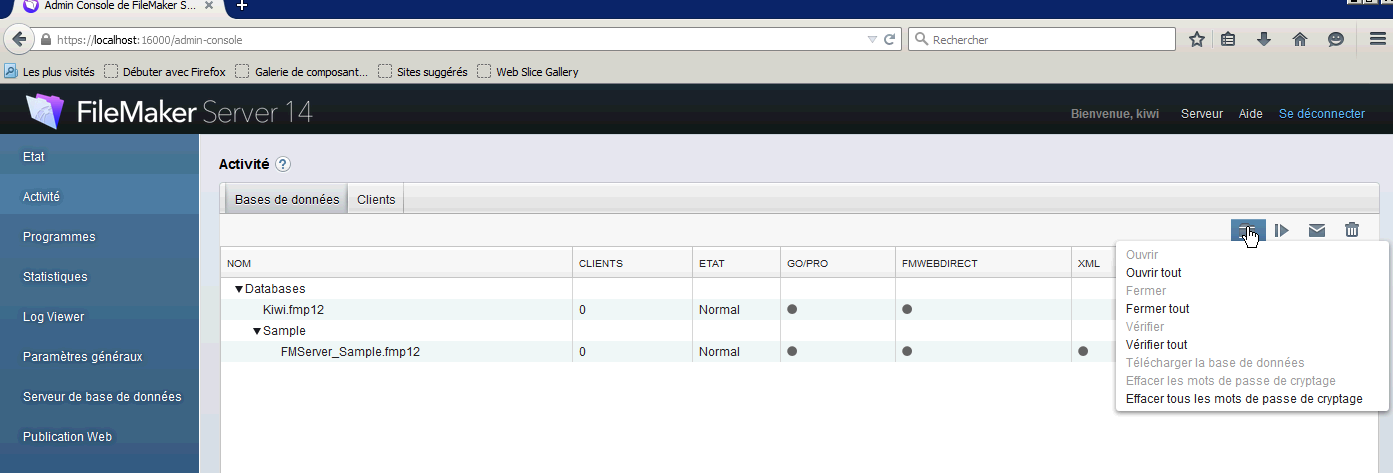This screenshot has width=1393, height=473.
Task: Click the send message envelope icon
Action: coord(1317,230)
